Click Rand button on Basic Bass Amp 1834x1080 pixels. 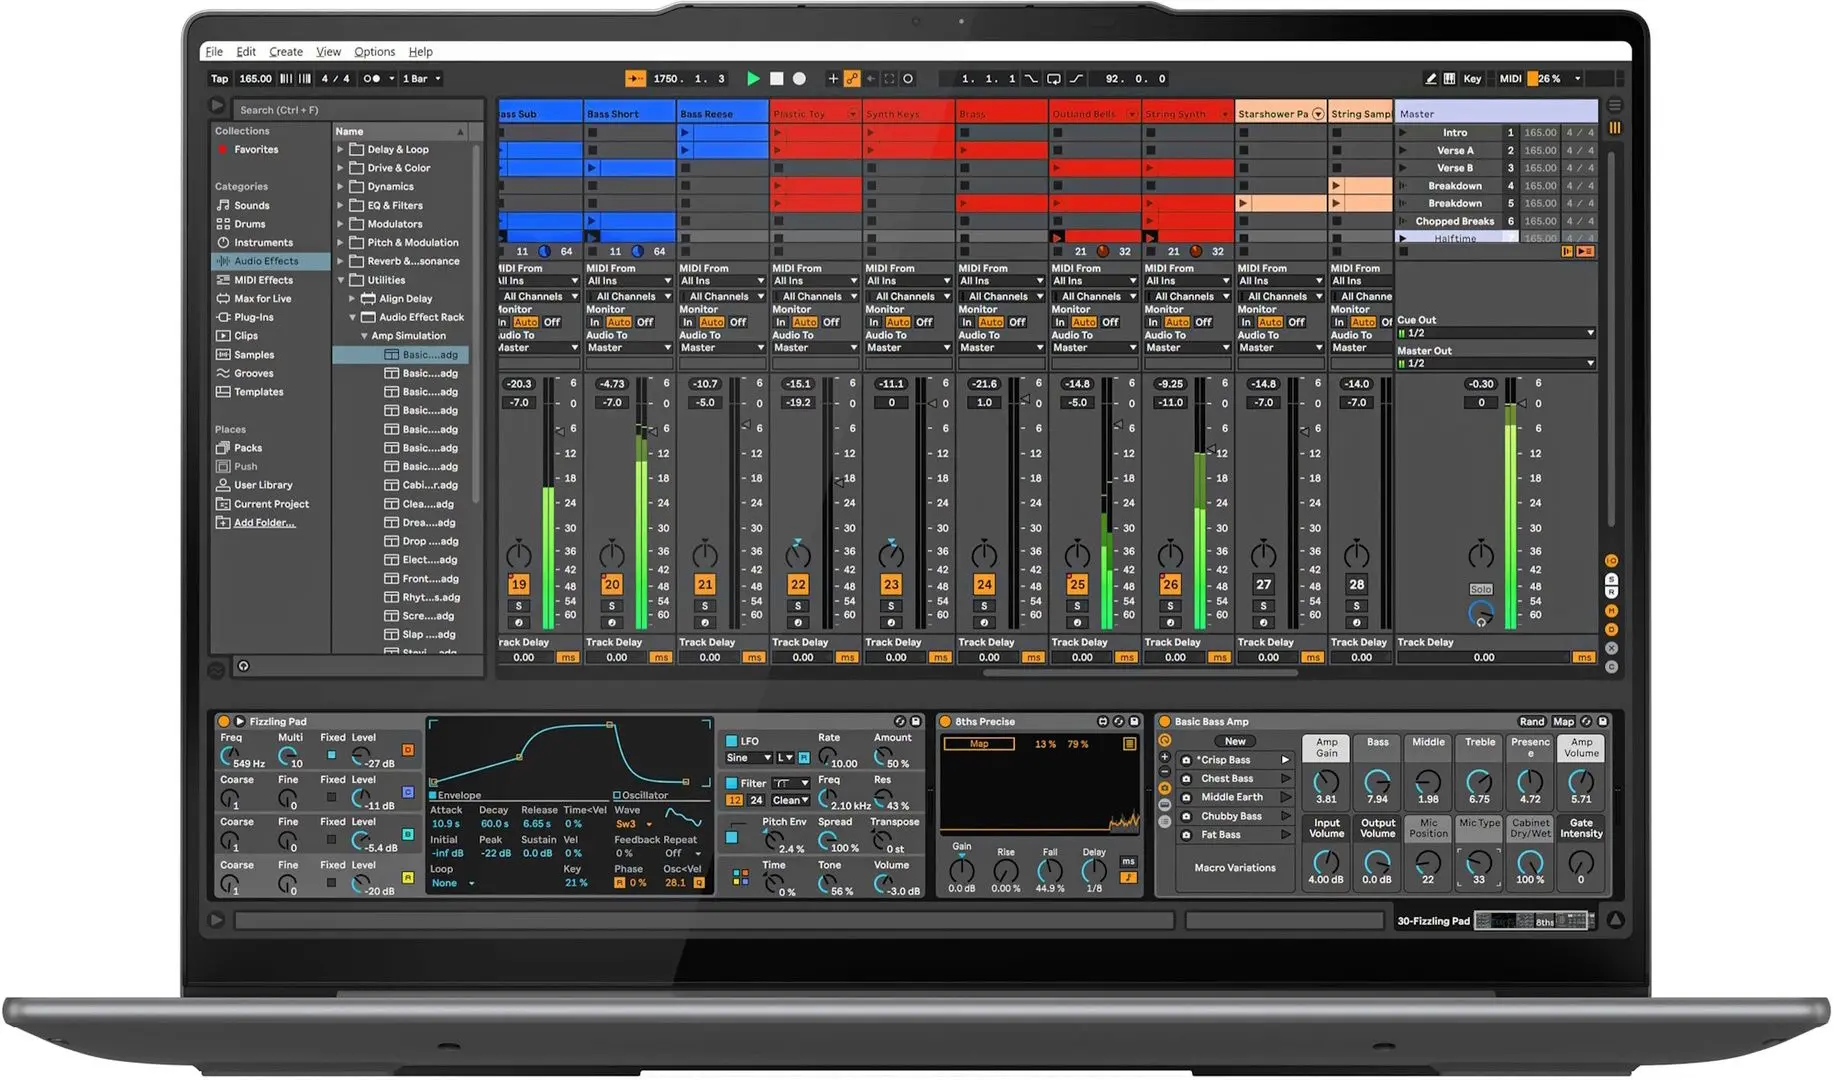click(1531, 721)
